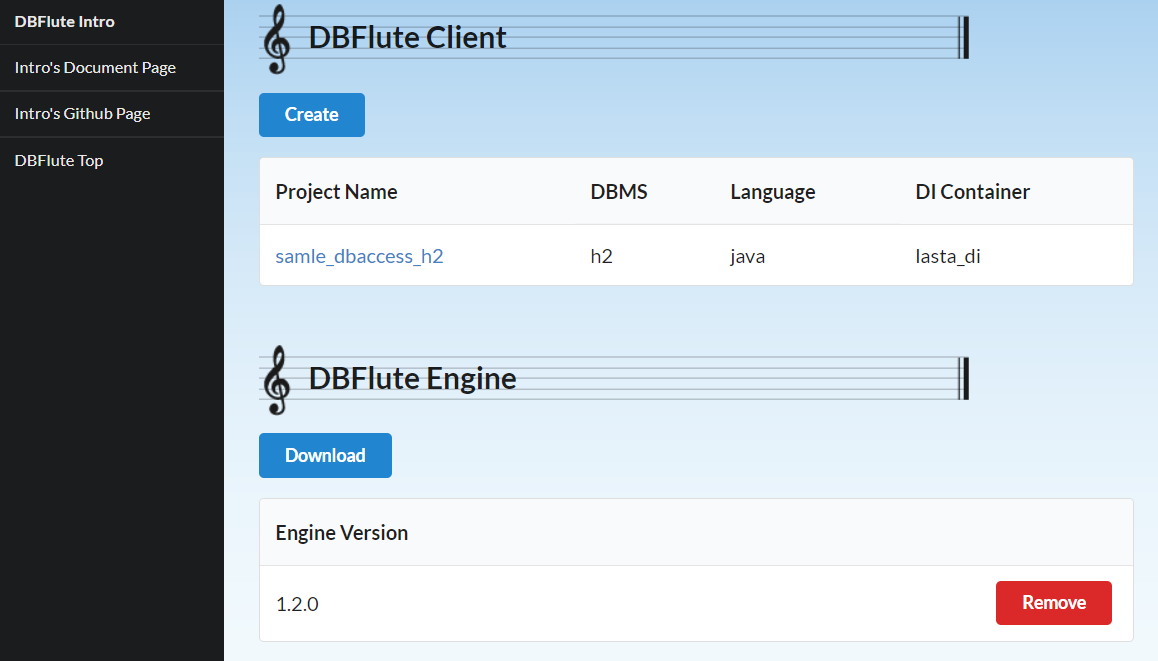Click the Download engine button
Screen dimensions: 1158x661
pos(325,455)
